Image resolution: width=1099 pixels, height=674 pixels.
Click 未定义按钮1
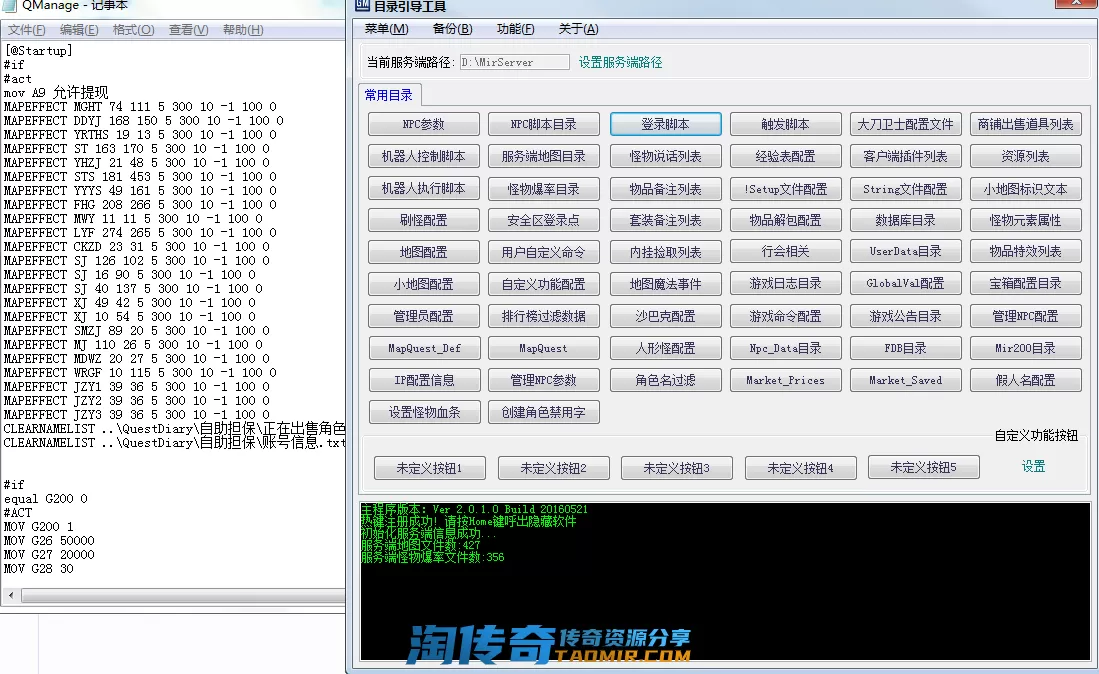point(430,468)
